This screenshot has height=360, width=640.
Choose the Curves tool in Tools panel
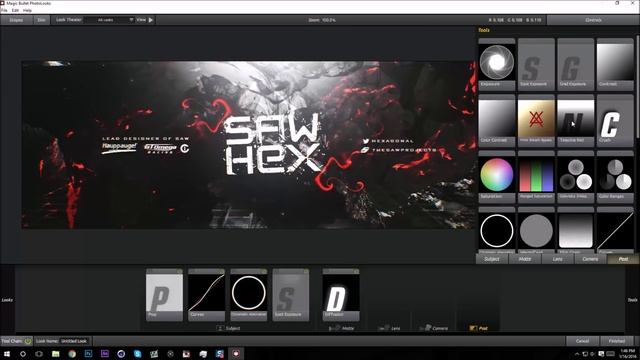point(615,231)
